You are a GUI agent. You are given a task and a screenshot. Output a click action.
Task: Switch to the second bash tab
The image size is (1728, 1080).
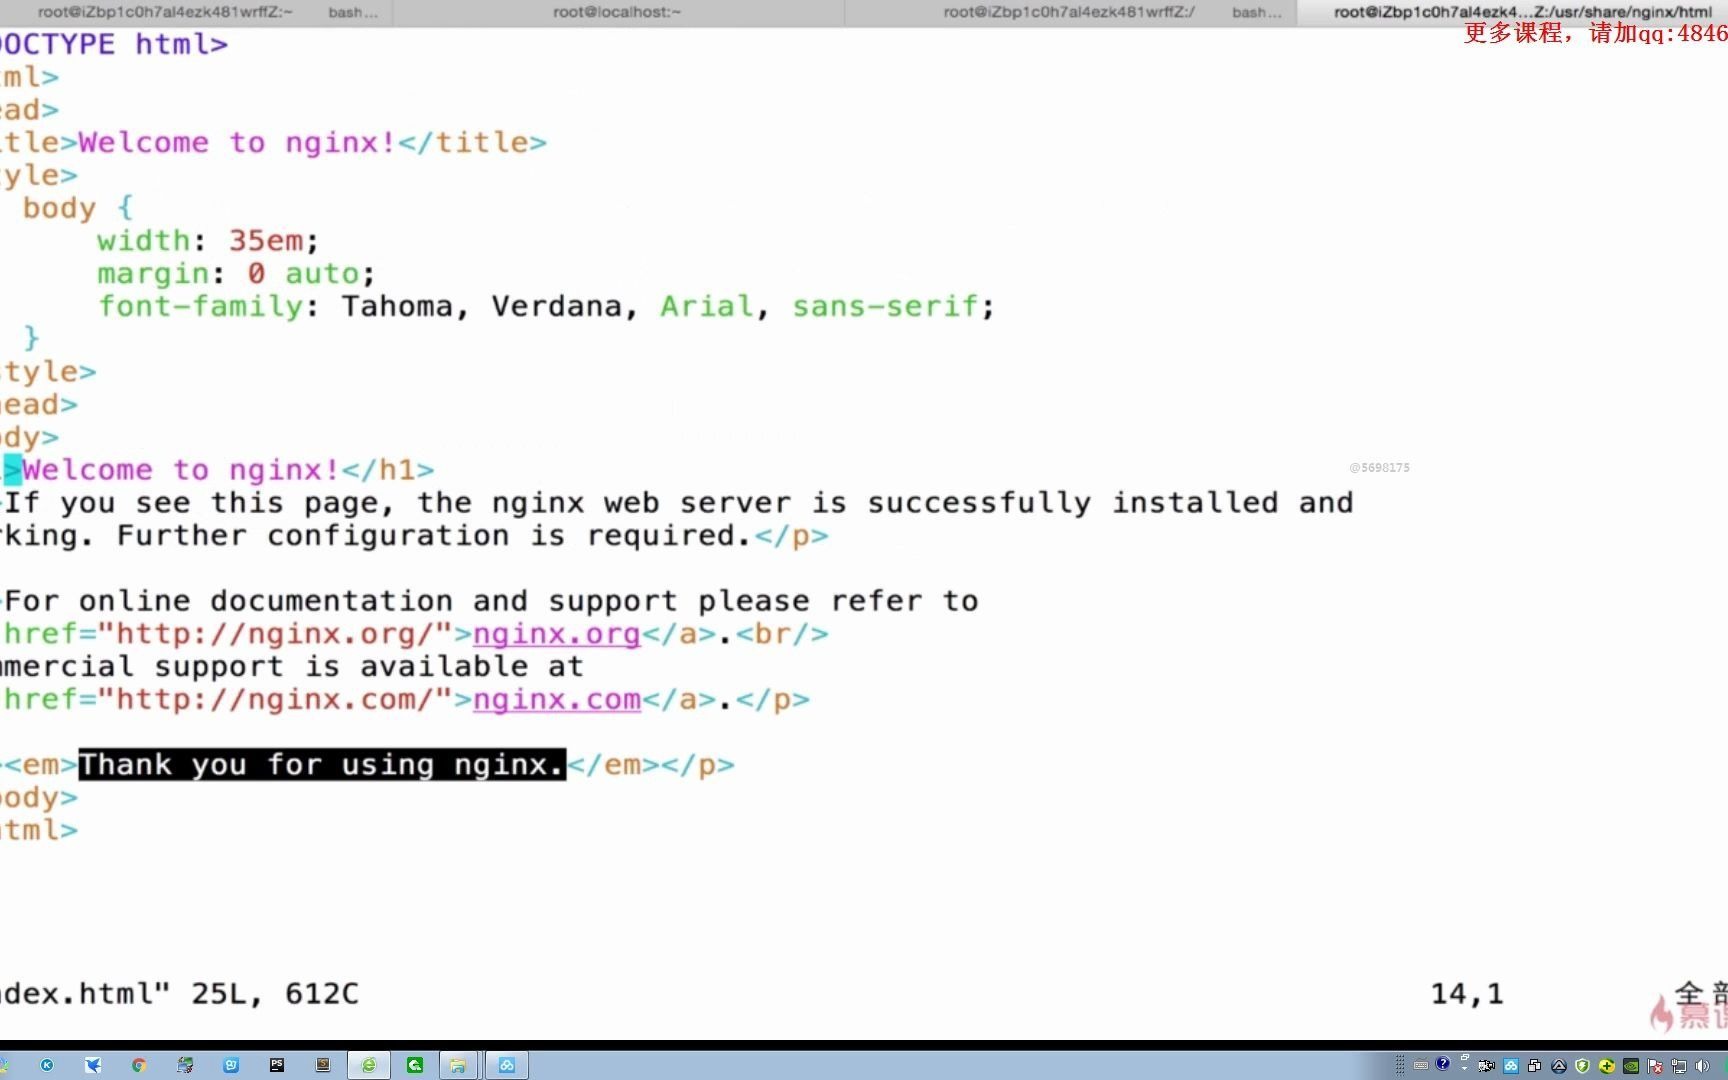[1257, 12]
